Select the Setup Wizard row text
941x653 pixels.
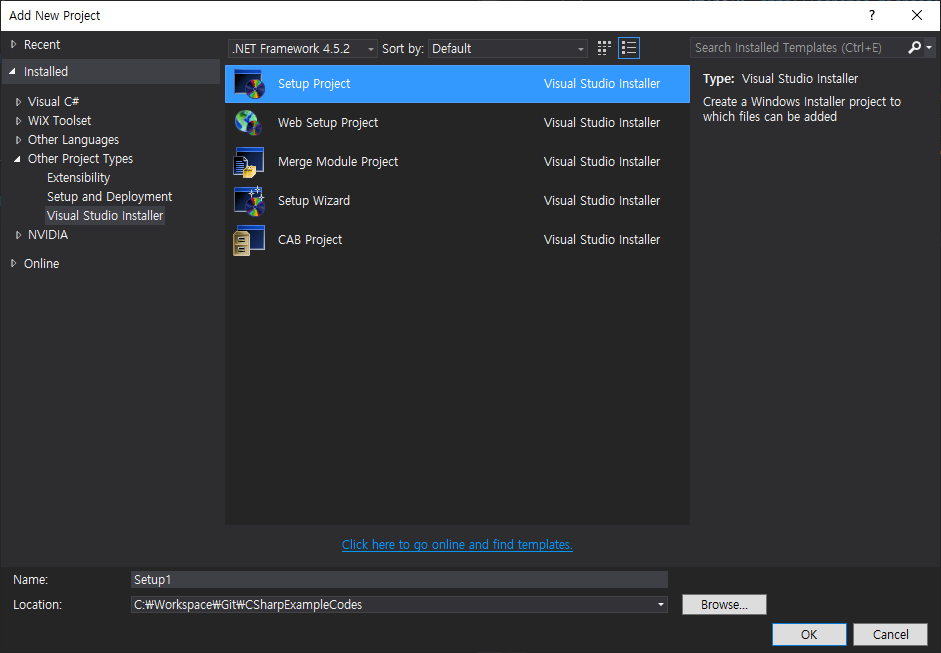314,200
